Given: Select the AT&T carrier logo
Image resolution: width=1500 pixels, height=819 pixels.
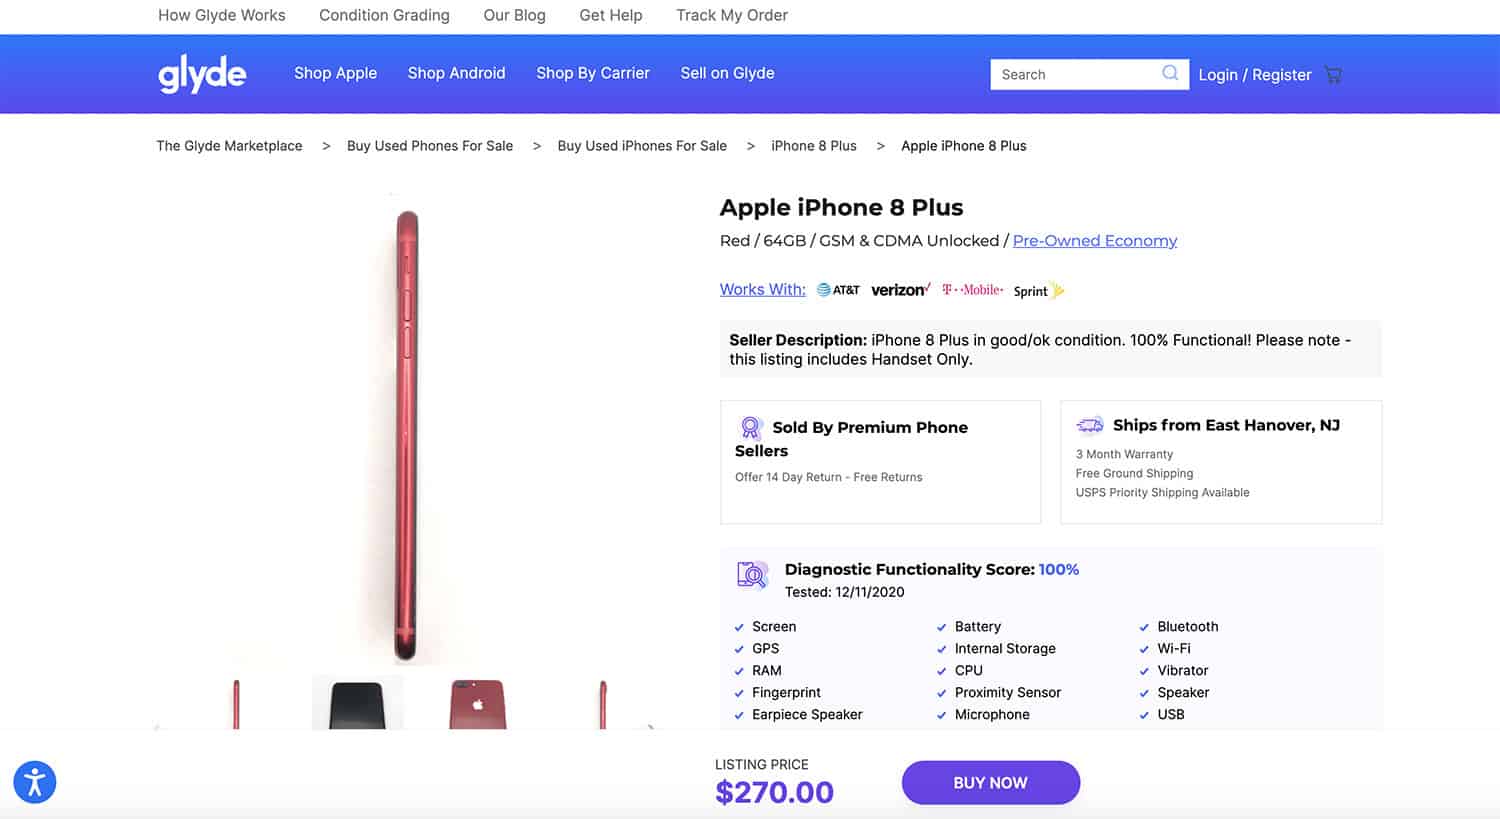Looking at the screenshot, I should coord(837,289).
